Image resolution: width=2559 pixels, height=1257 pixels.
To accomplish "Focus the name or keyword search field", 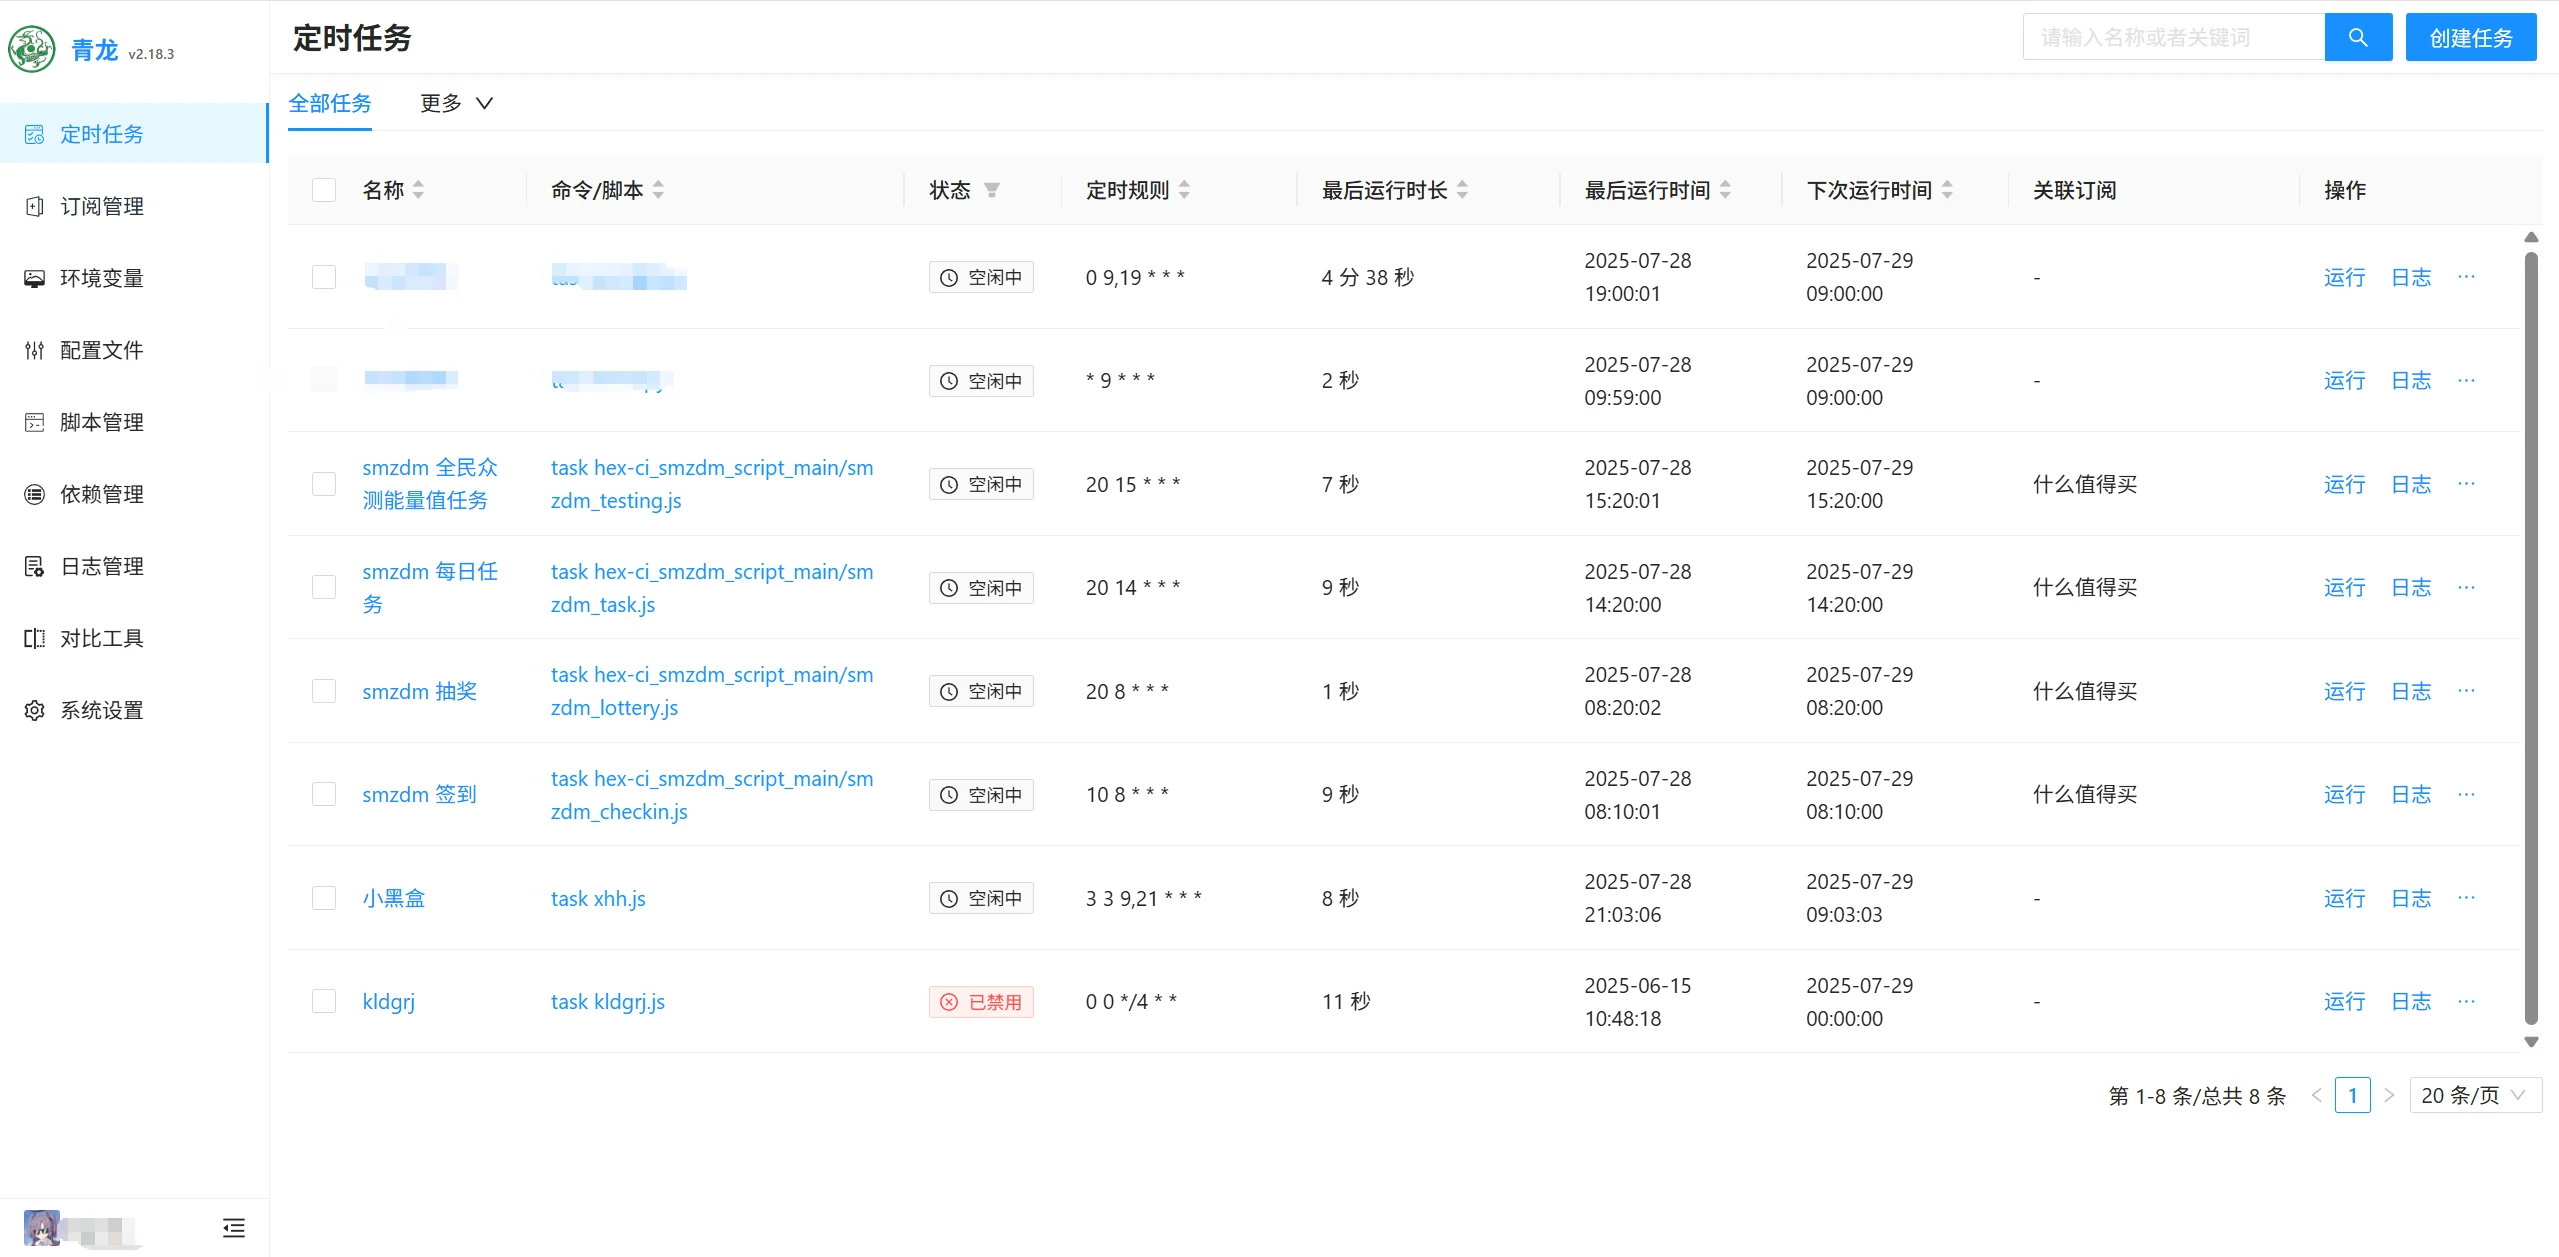I will click(x=2172, y=37).
